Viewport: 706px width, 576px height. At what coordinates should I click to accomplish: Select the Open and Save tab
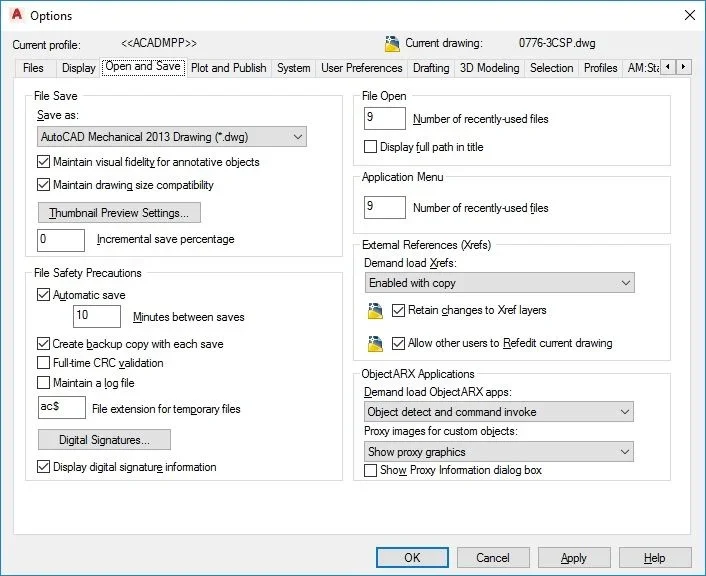pos(143,67)
